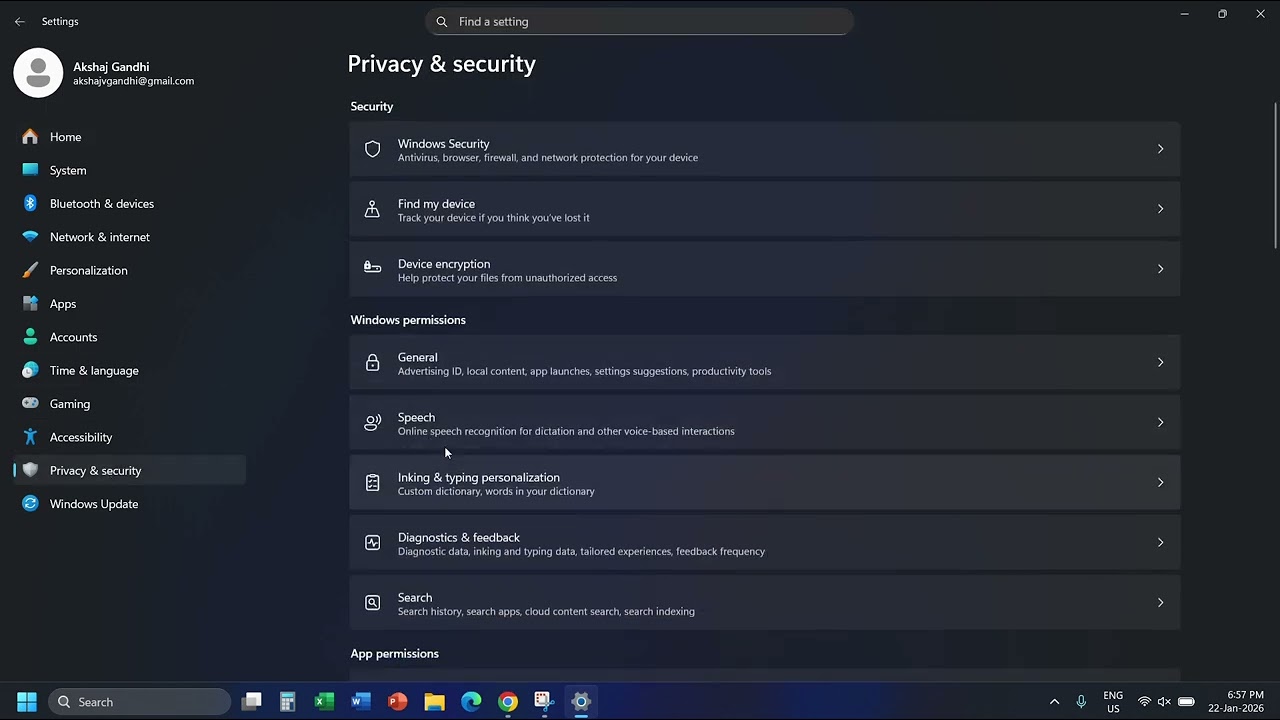Click the Personalization paintbrush icon in sidebar
Viewport: 1280px width, 720px height.
pyautogui.click(x=30, y=270)
